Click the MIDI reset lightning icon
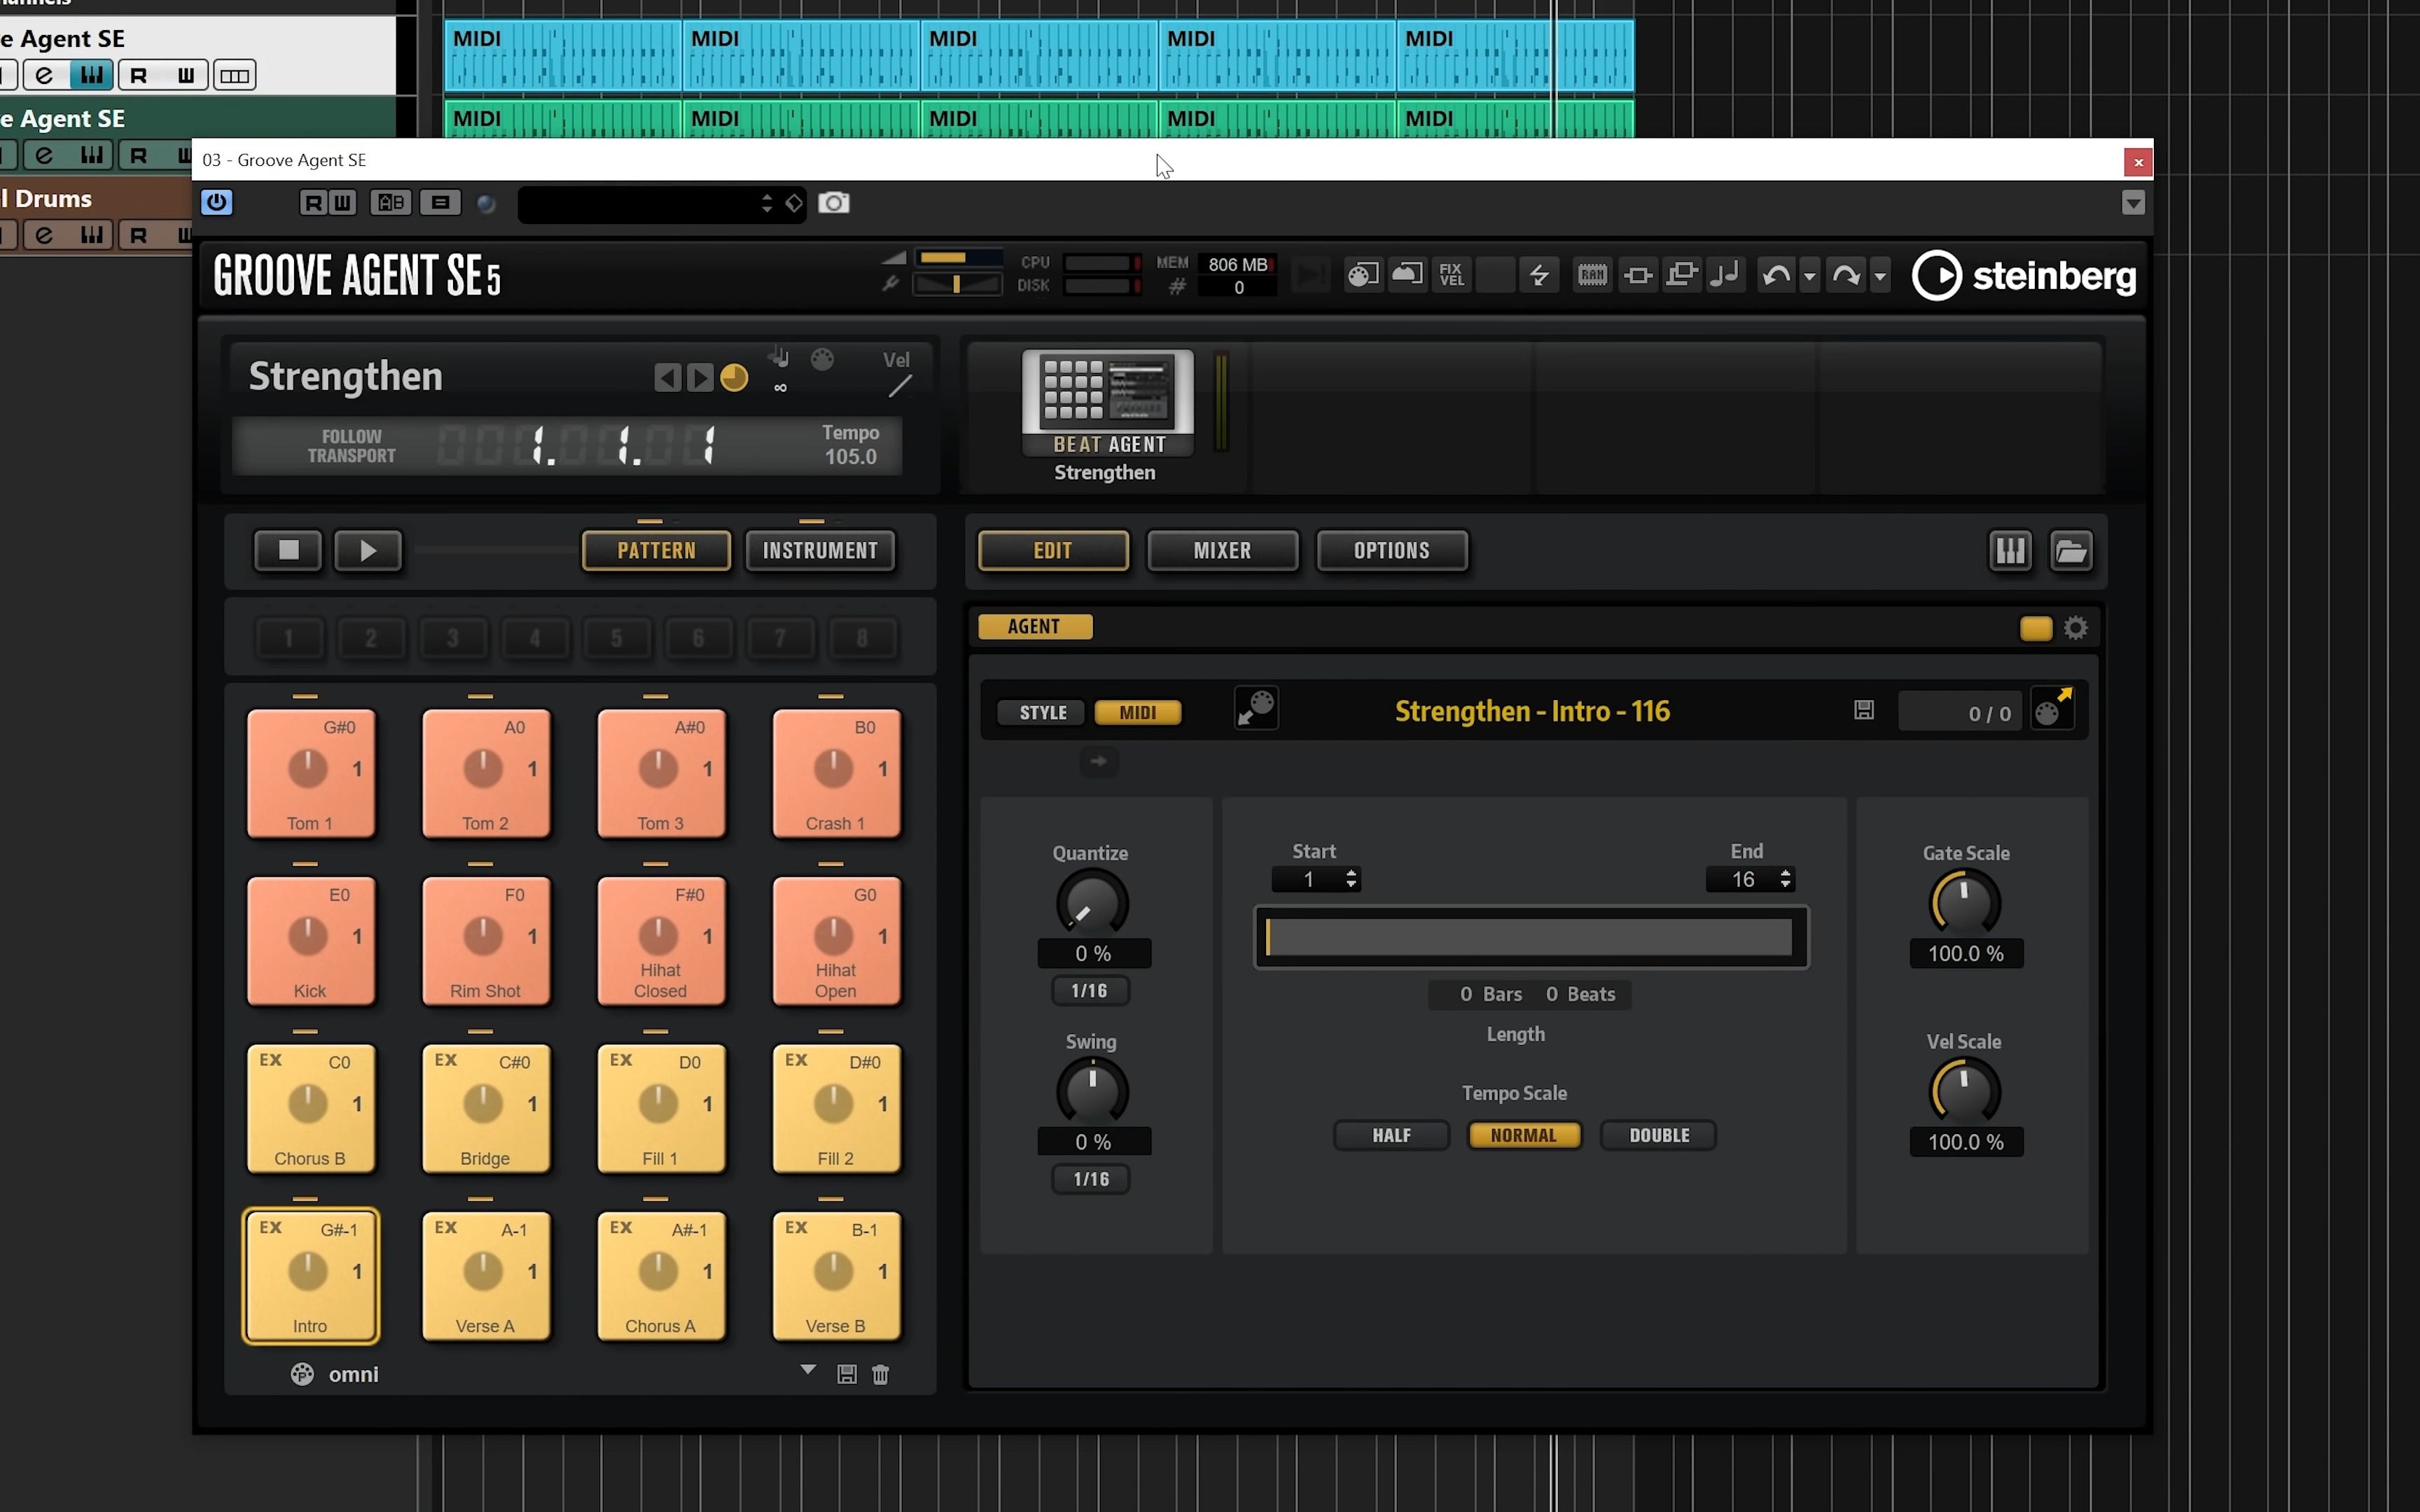This screenshot has width=2420, height=1512. (1539, 275)
